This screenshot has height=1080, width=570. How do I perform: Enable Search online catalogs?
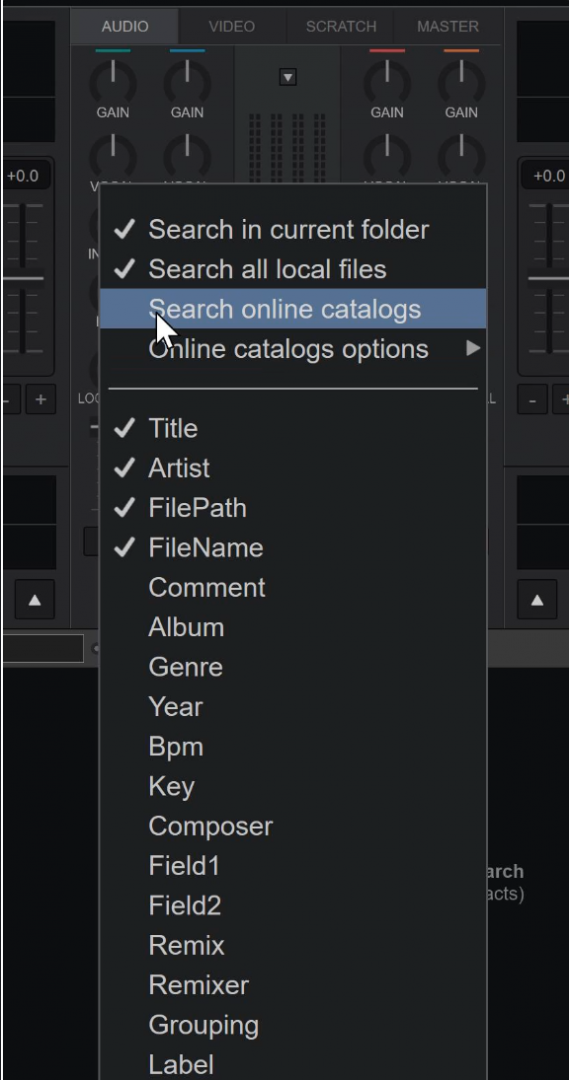[293, 309]
